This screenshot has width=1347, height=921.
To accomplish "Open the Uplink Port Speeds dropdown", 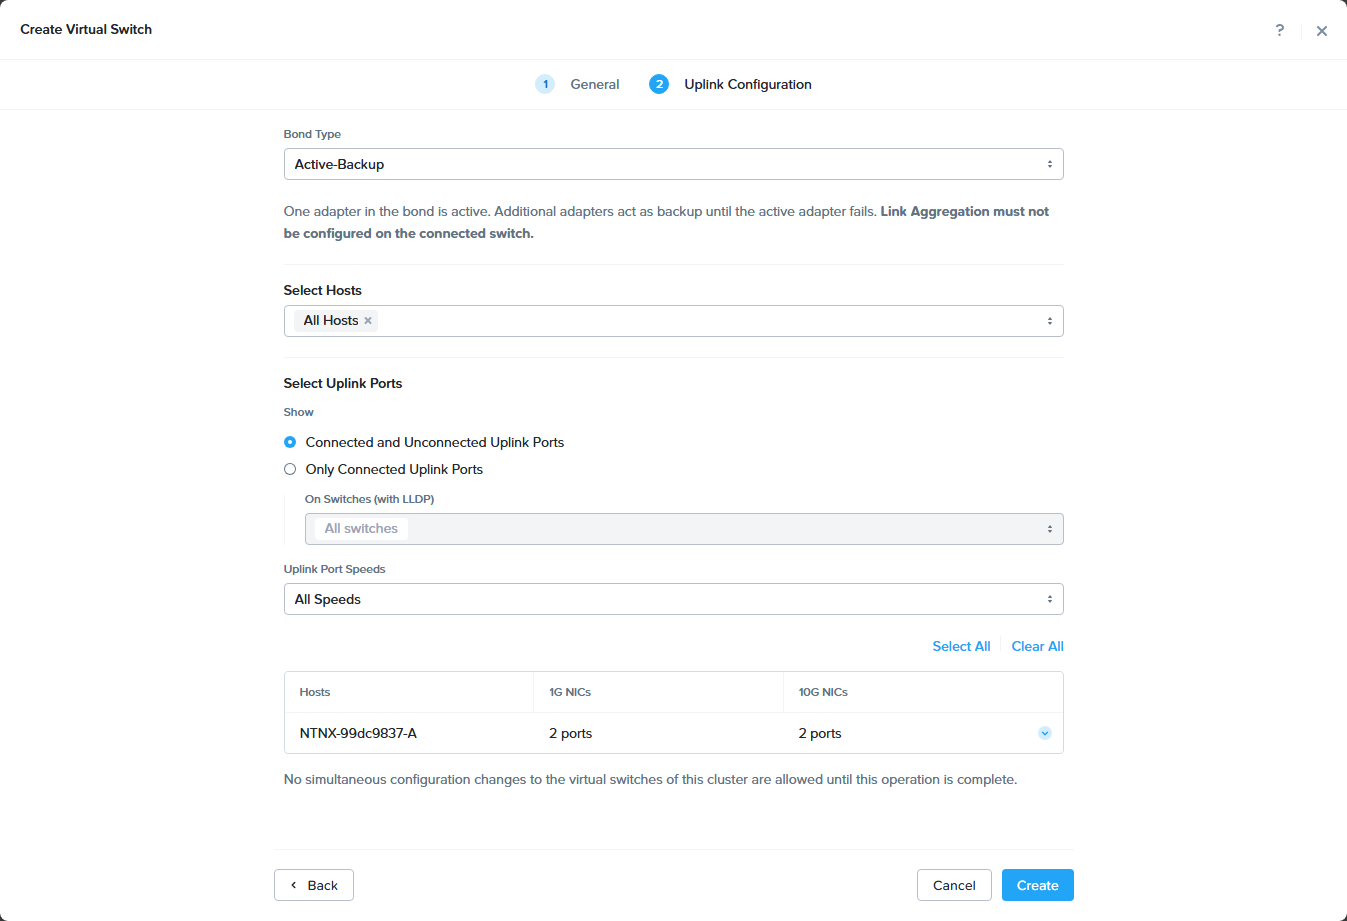I will [x=673, y=599].
